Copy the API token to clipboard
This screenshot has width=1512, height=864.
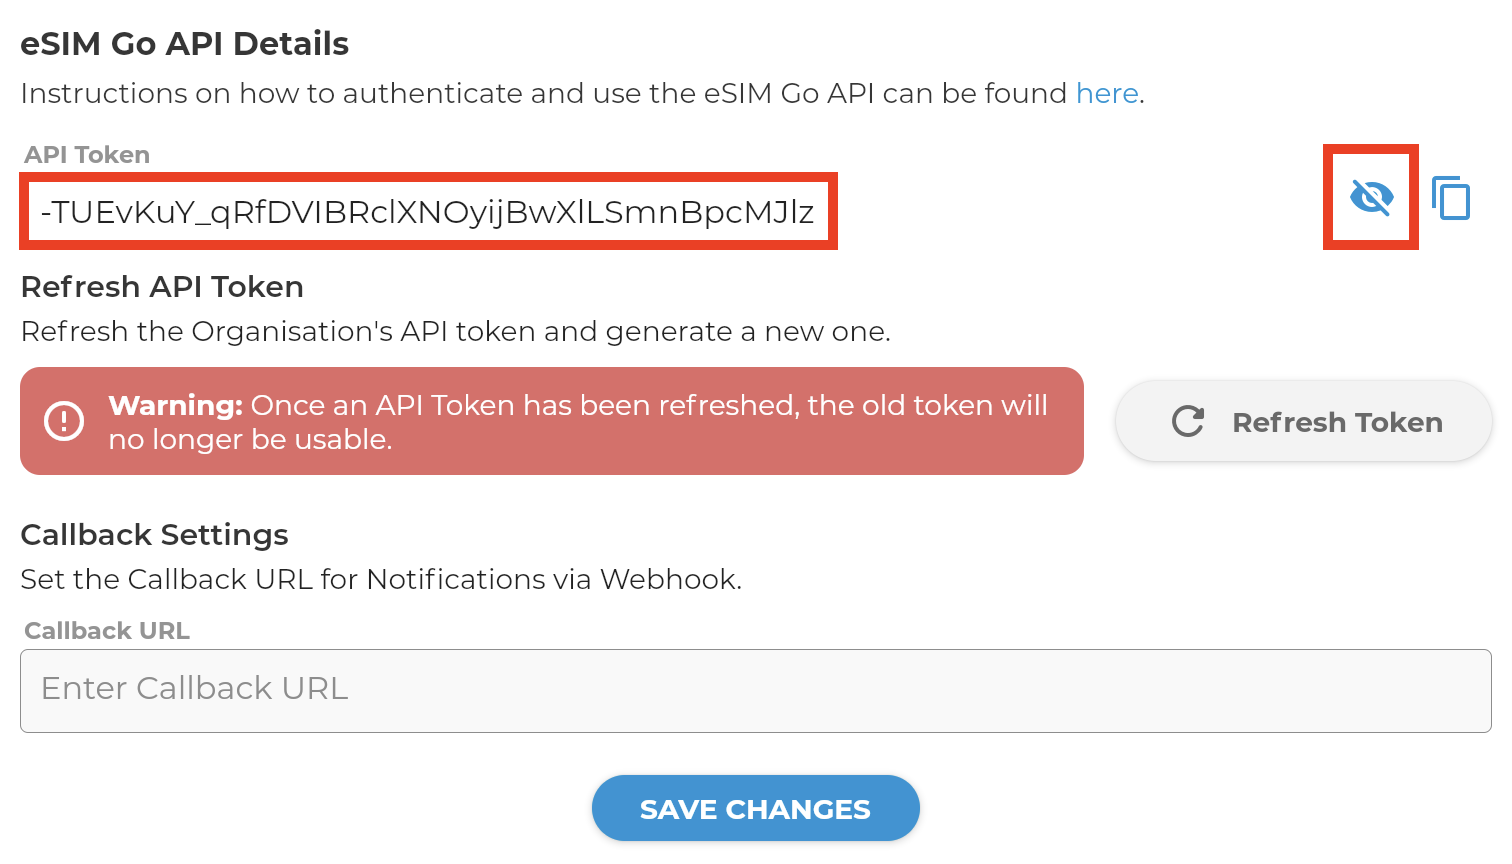click(1451, 198)
